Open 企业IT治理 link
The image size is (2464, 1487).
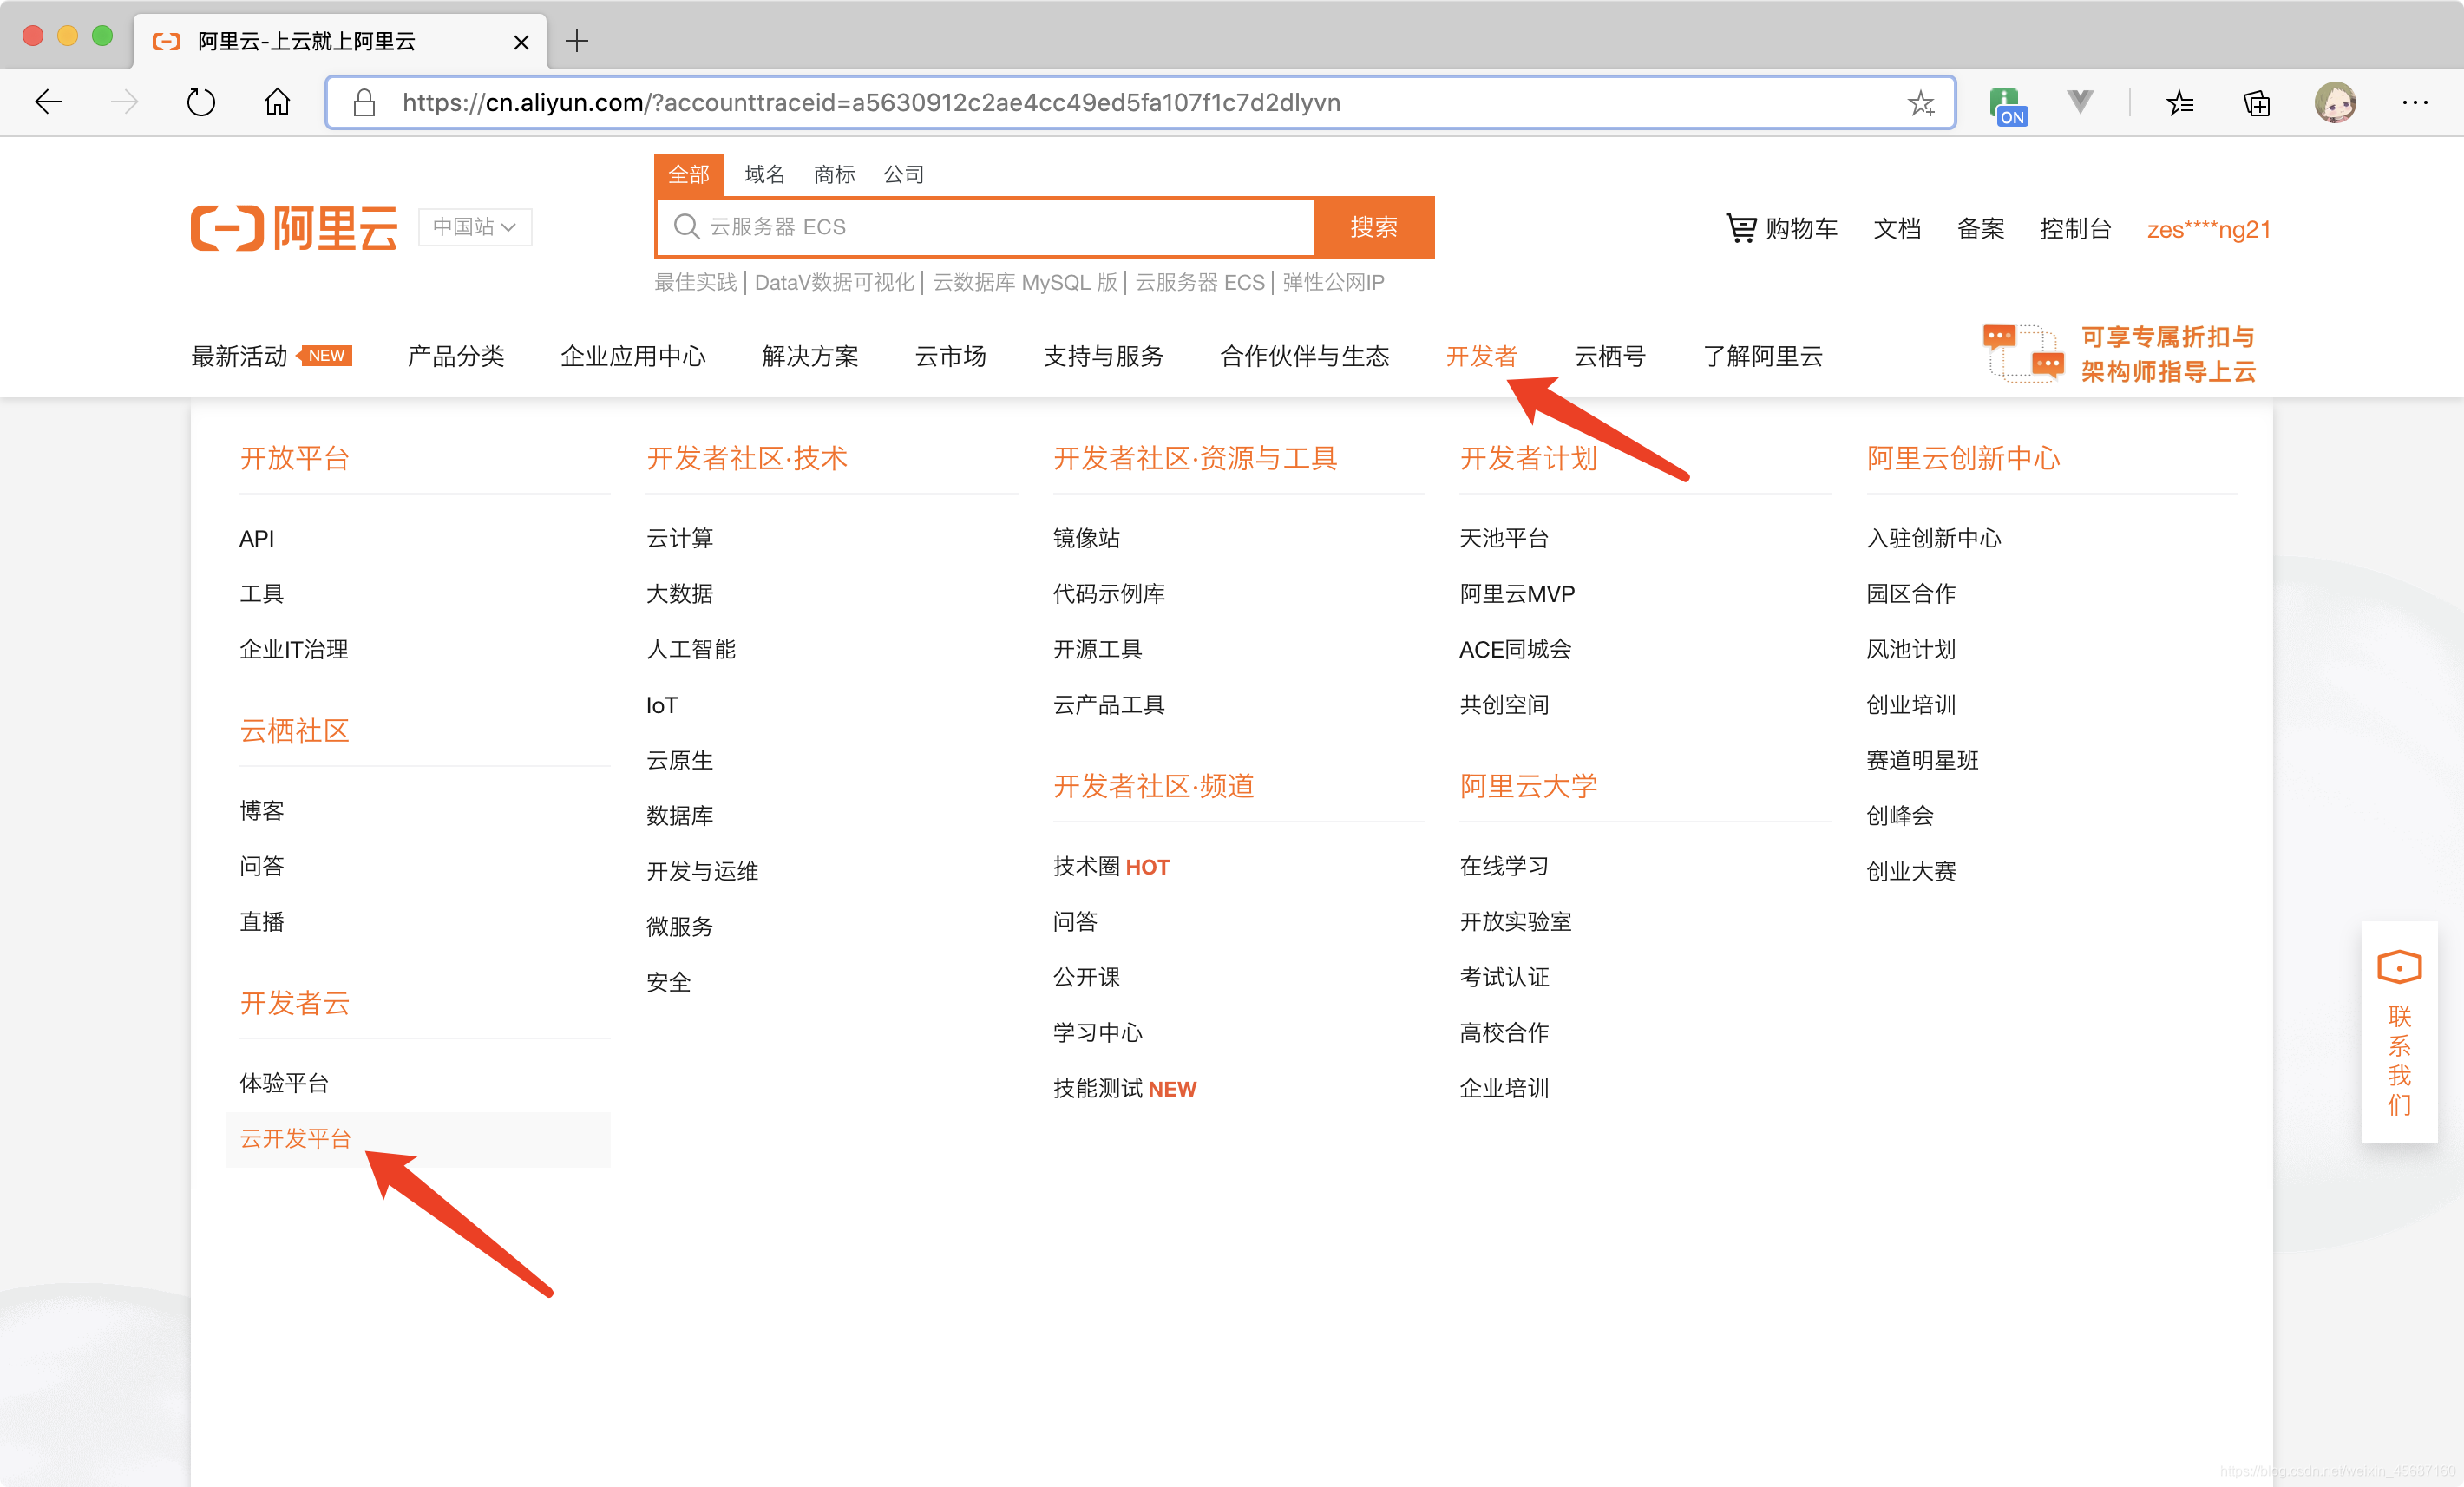pyautogui.click(x=294, y=649)
